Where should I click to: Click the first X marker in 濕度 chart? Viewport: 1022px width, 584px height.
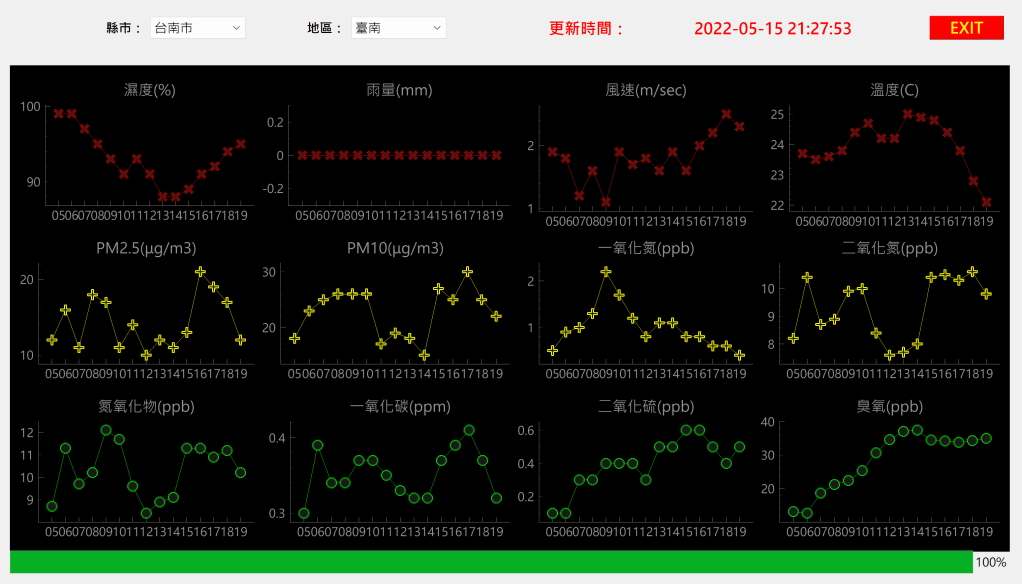pos(59,114)
